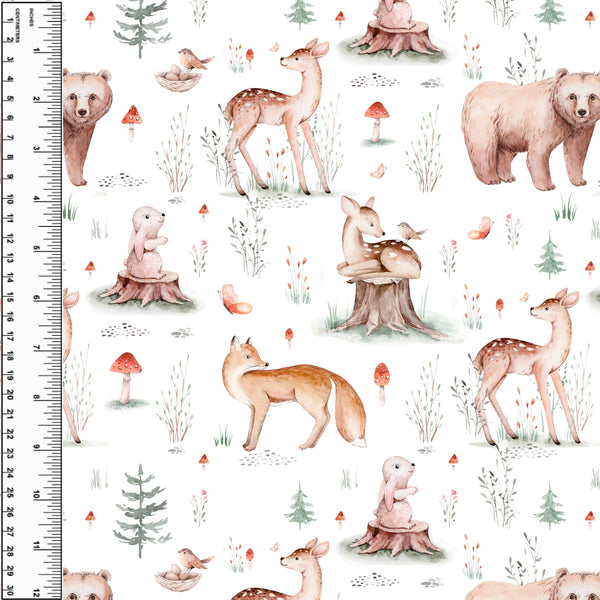Screen dimensions: 600x600
Task: Select the orange butterfly right of the stump fawn
Action: click(x=481, y=230)
